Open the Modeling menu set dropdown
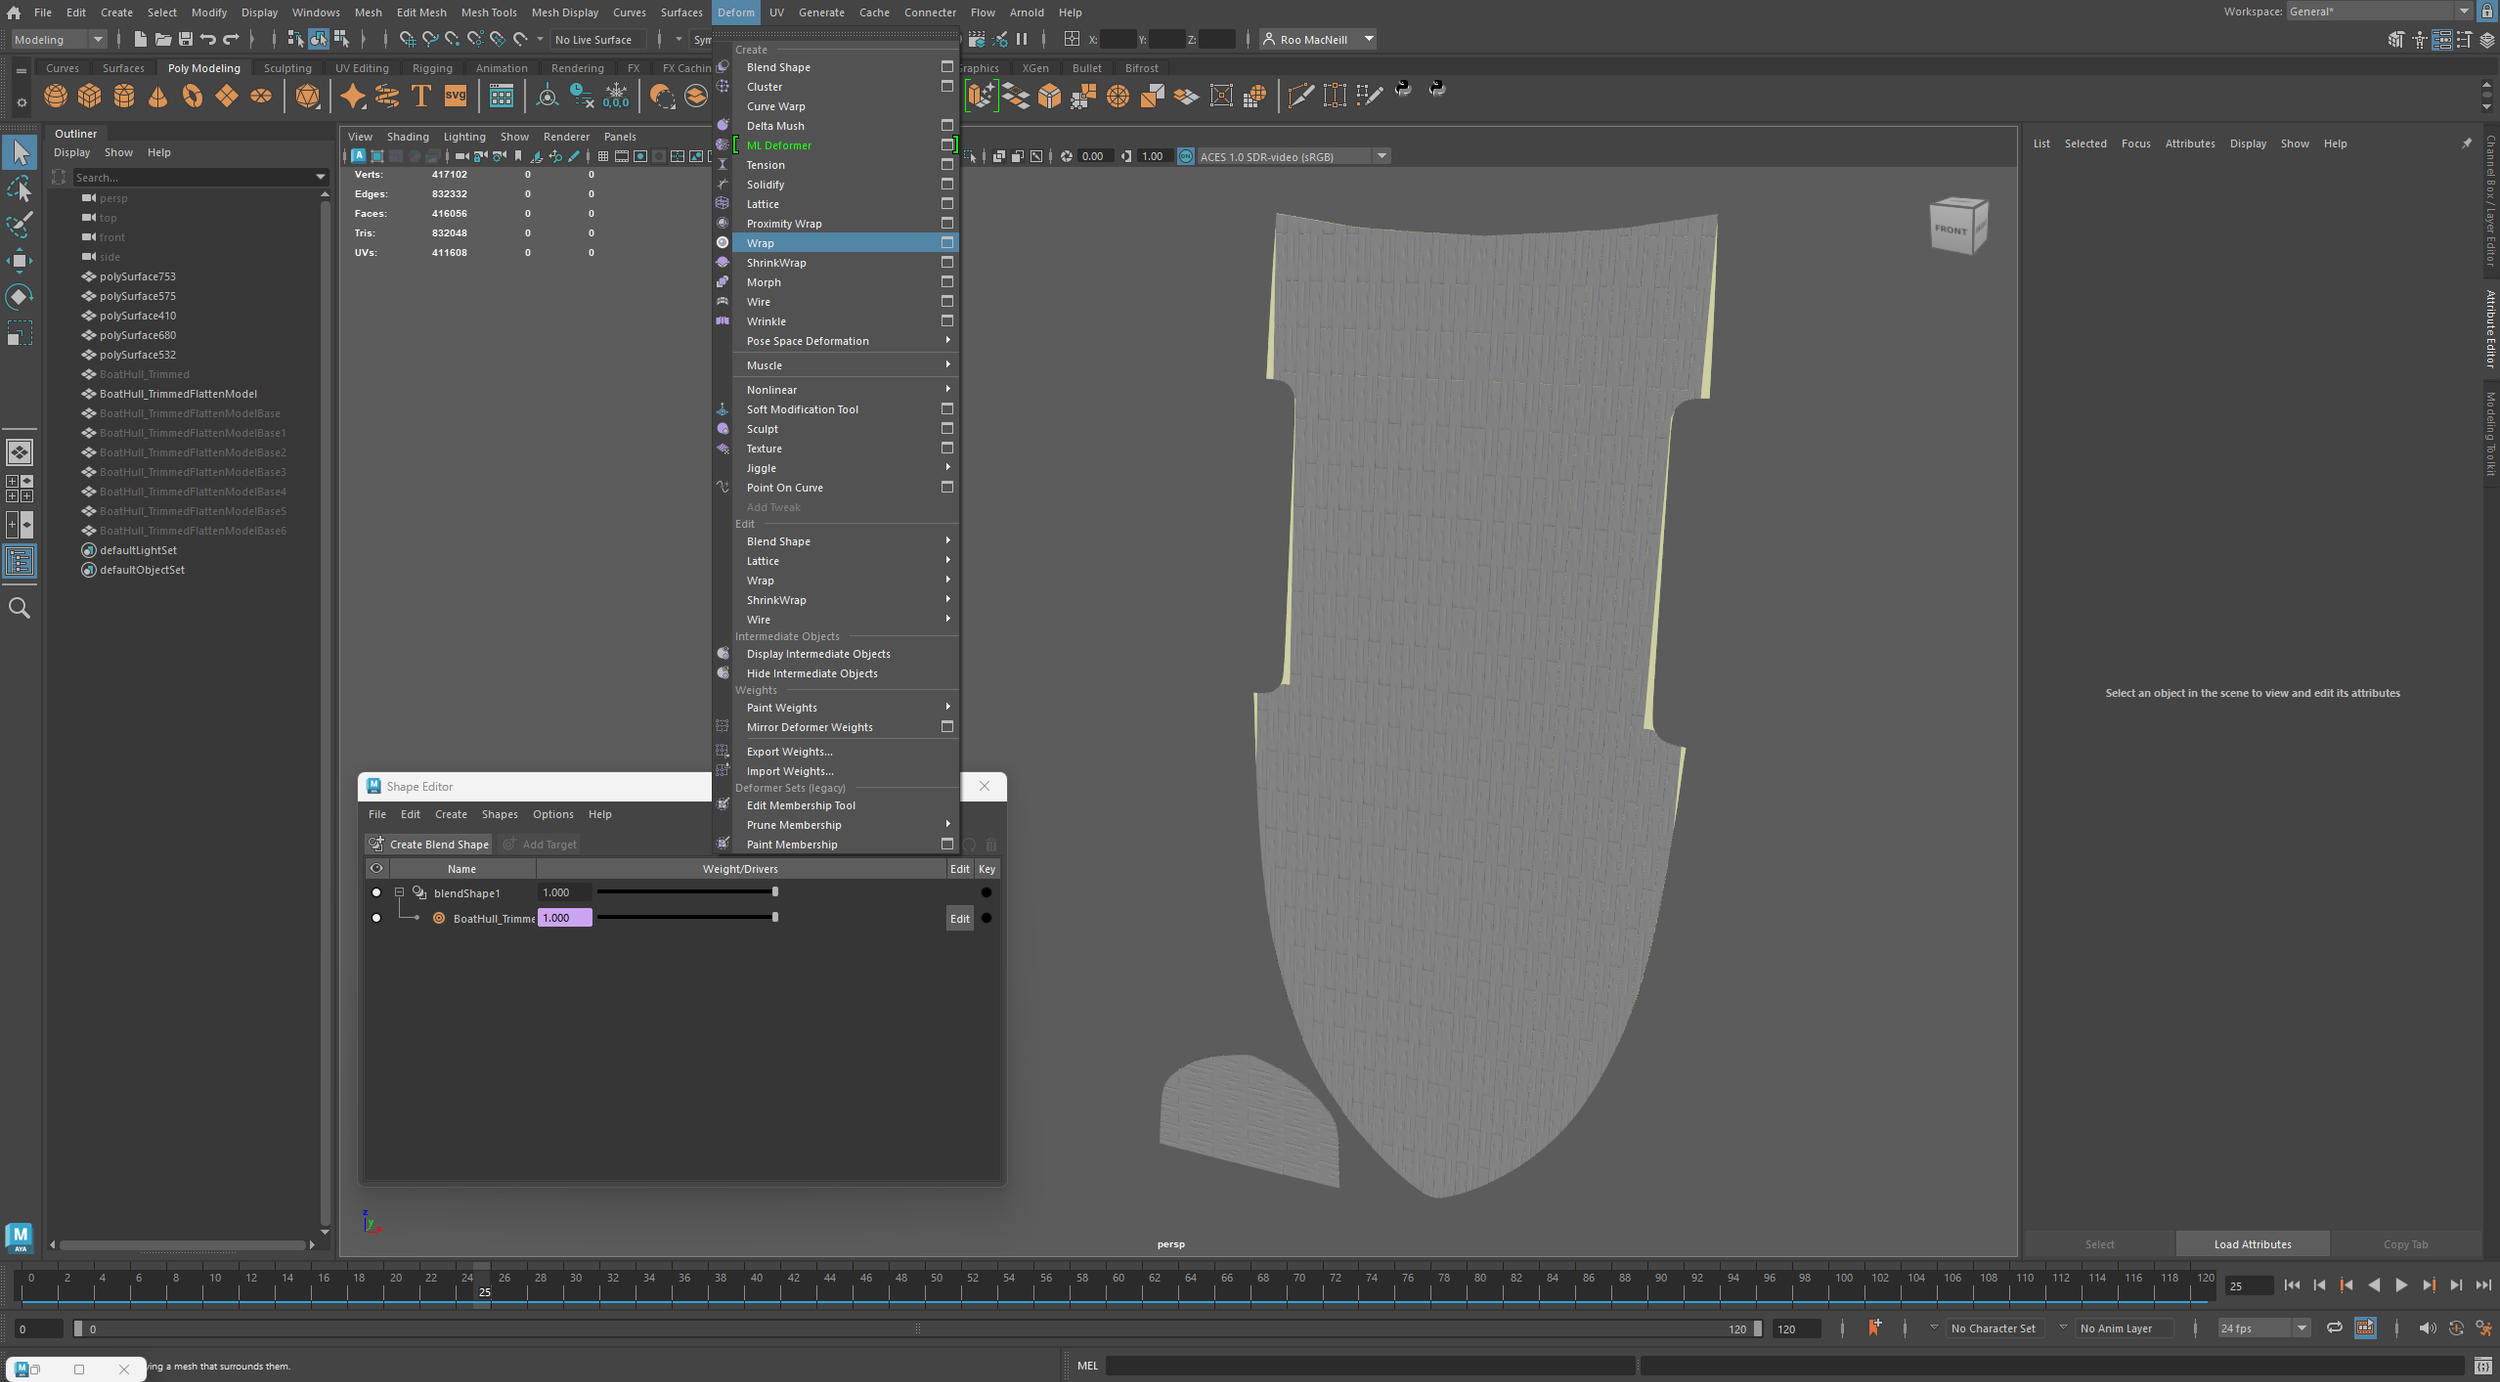This screenshot has height=1382, width=2500. click(x=58, y=39)
